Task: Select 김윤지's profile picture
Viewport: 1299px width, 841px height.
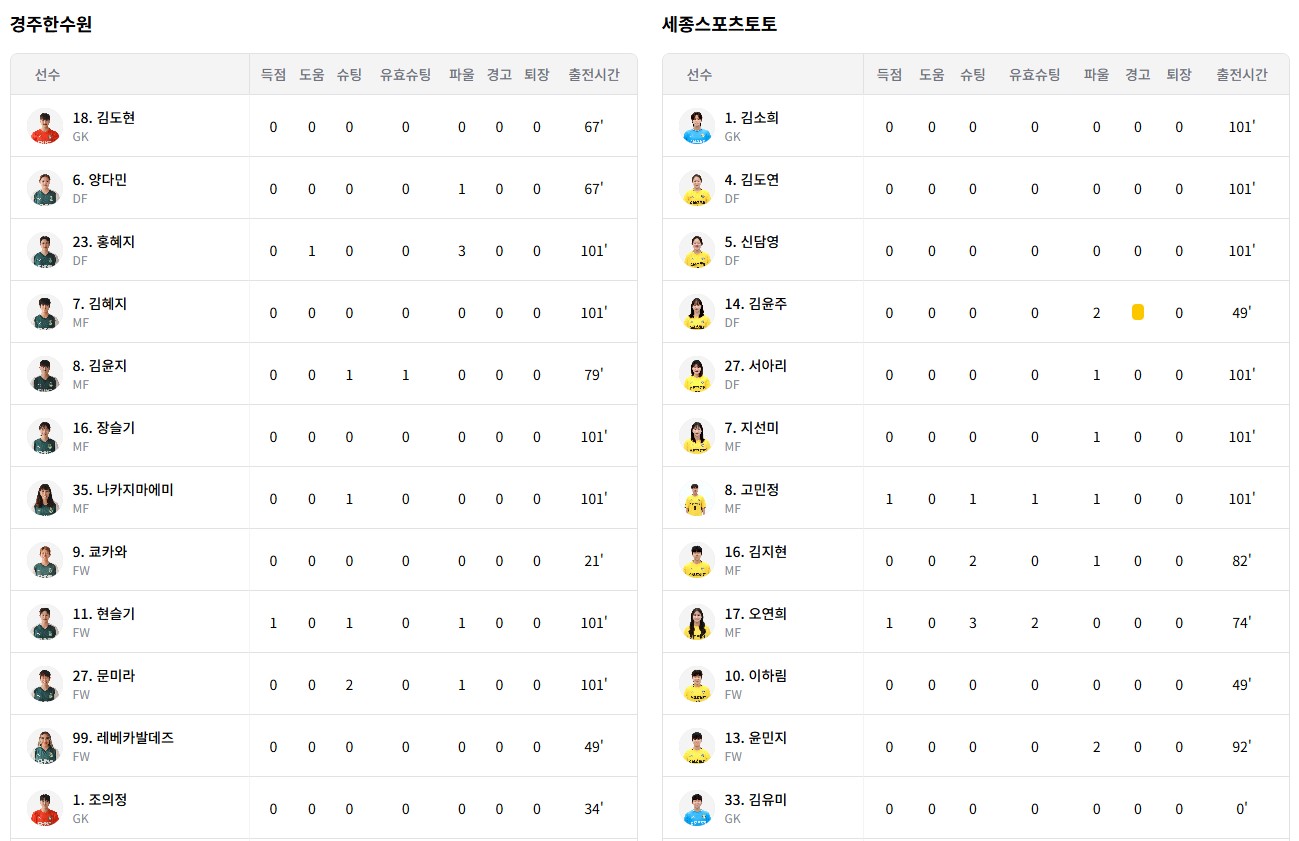Action: 45,374
